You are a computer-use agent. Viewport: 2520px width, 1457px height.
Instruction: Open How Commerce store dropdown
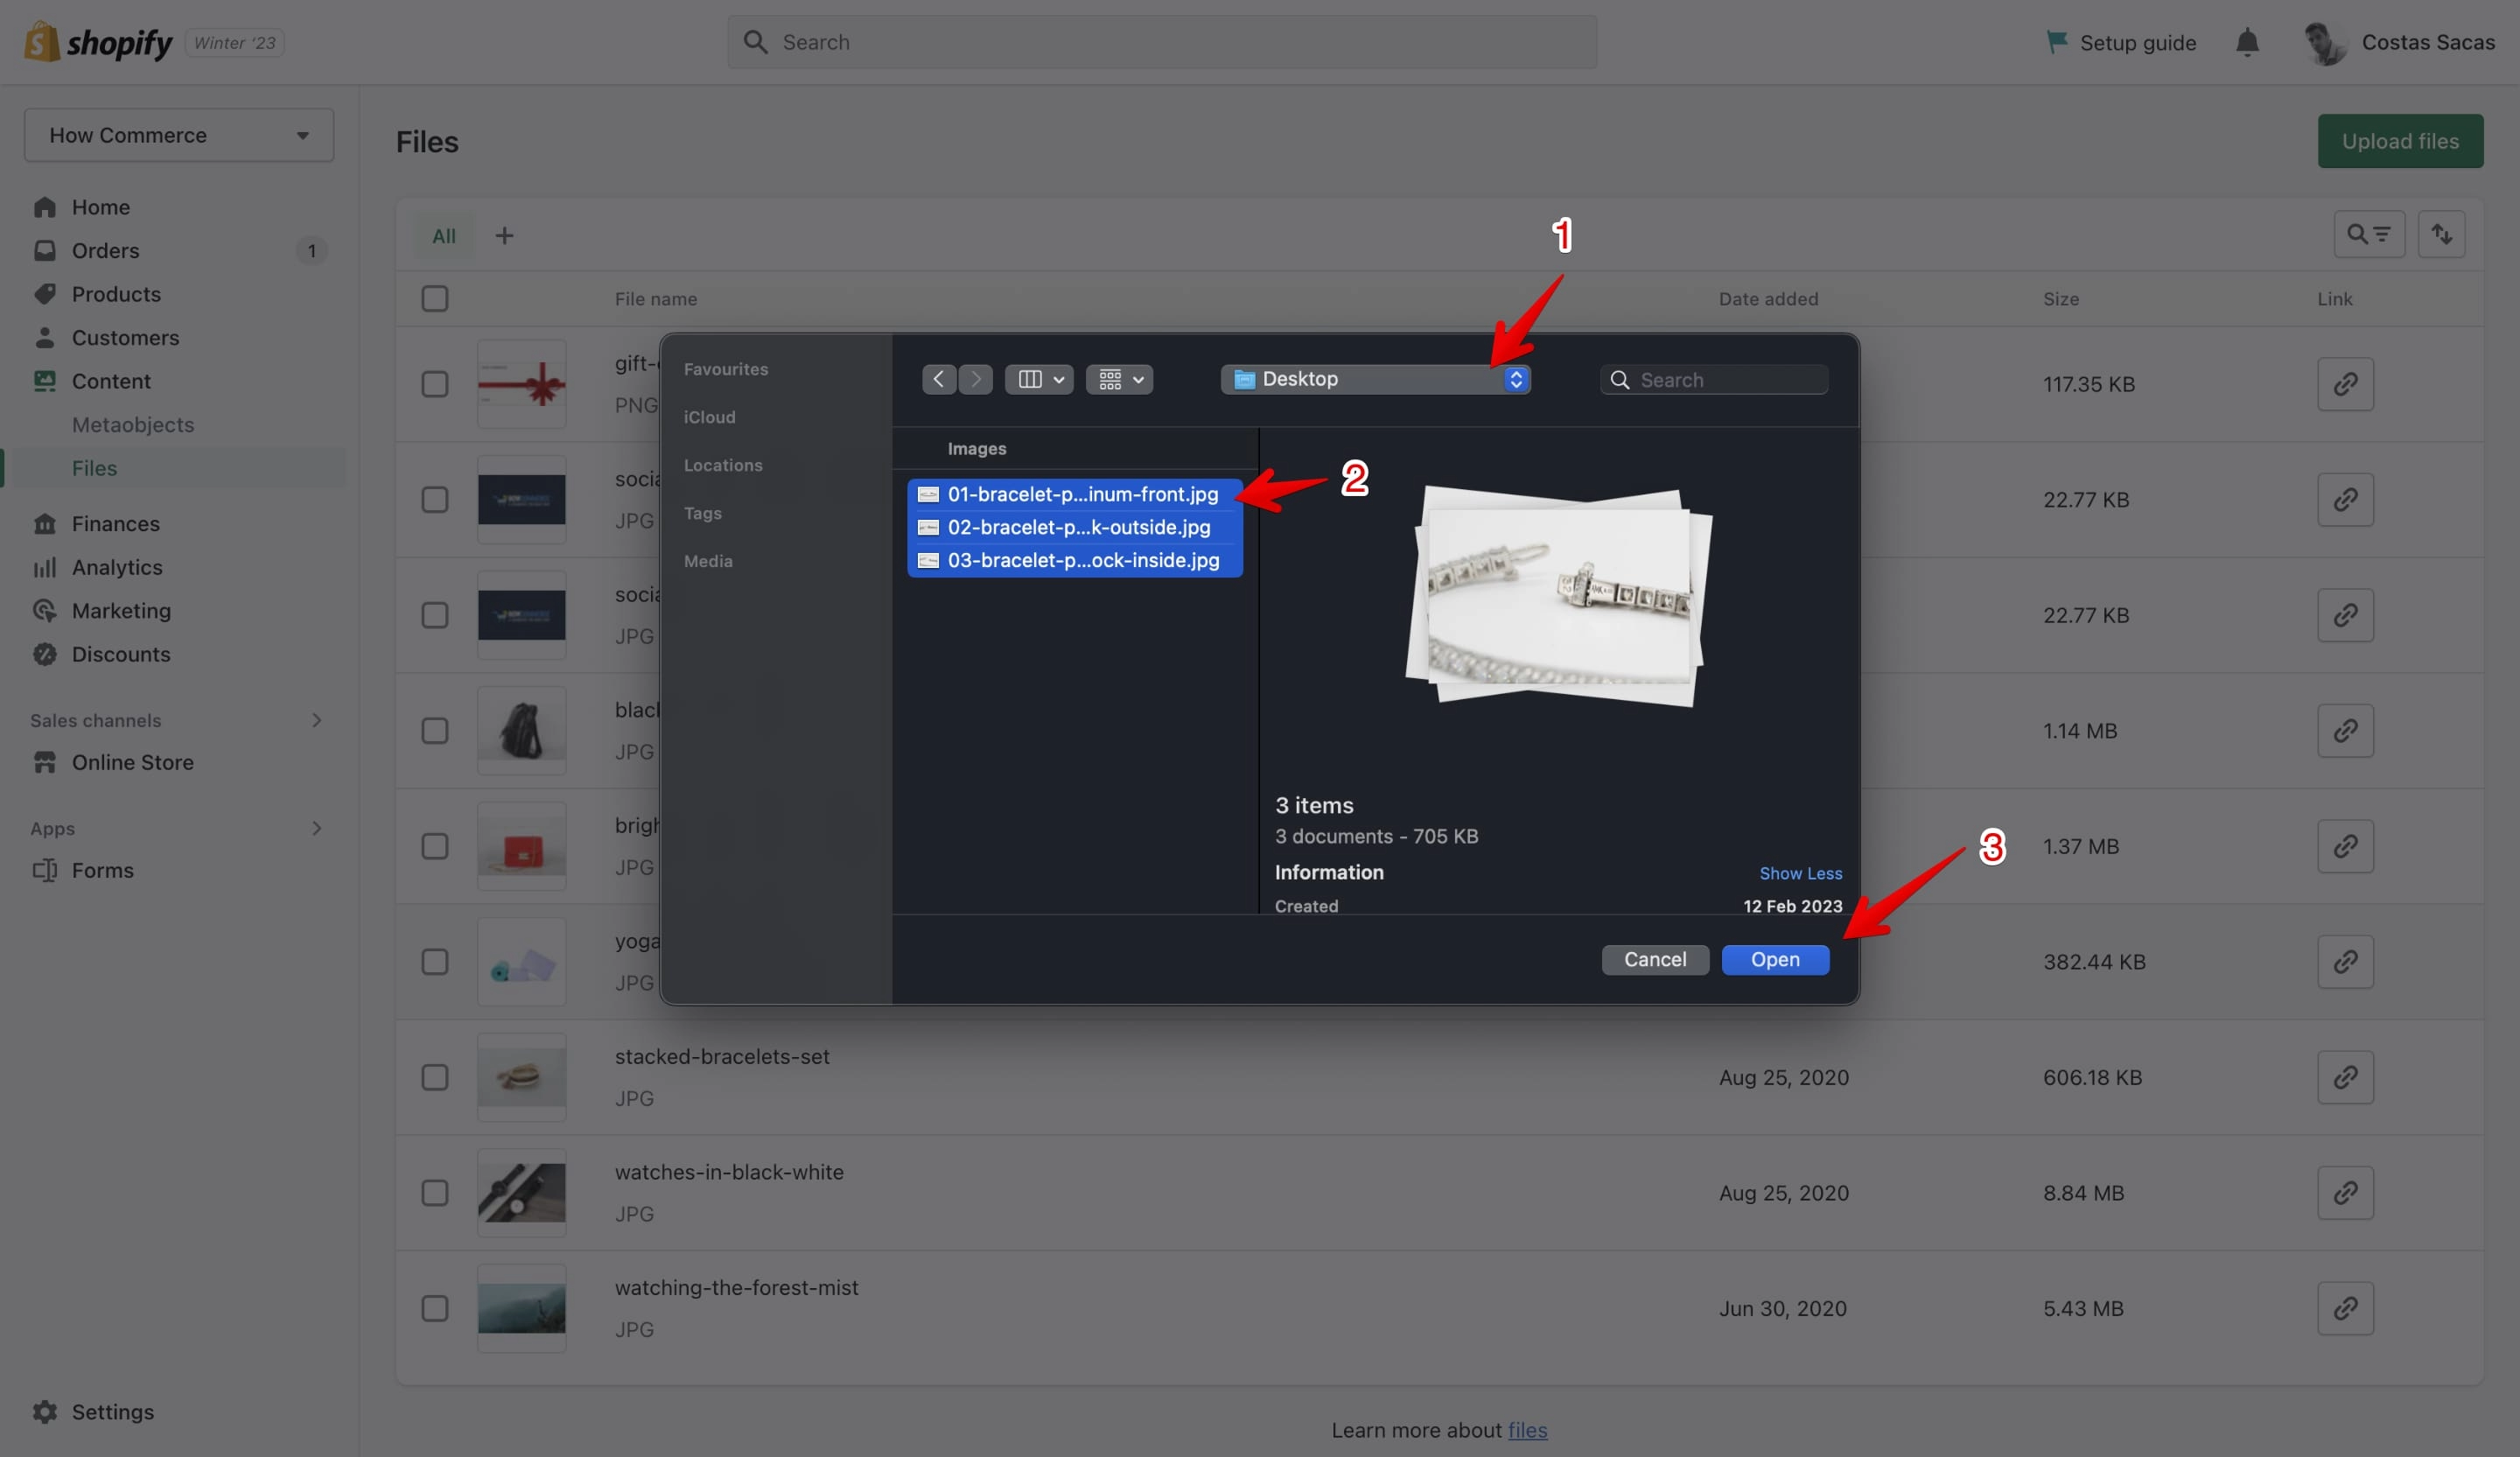point(179,135)
